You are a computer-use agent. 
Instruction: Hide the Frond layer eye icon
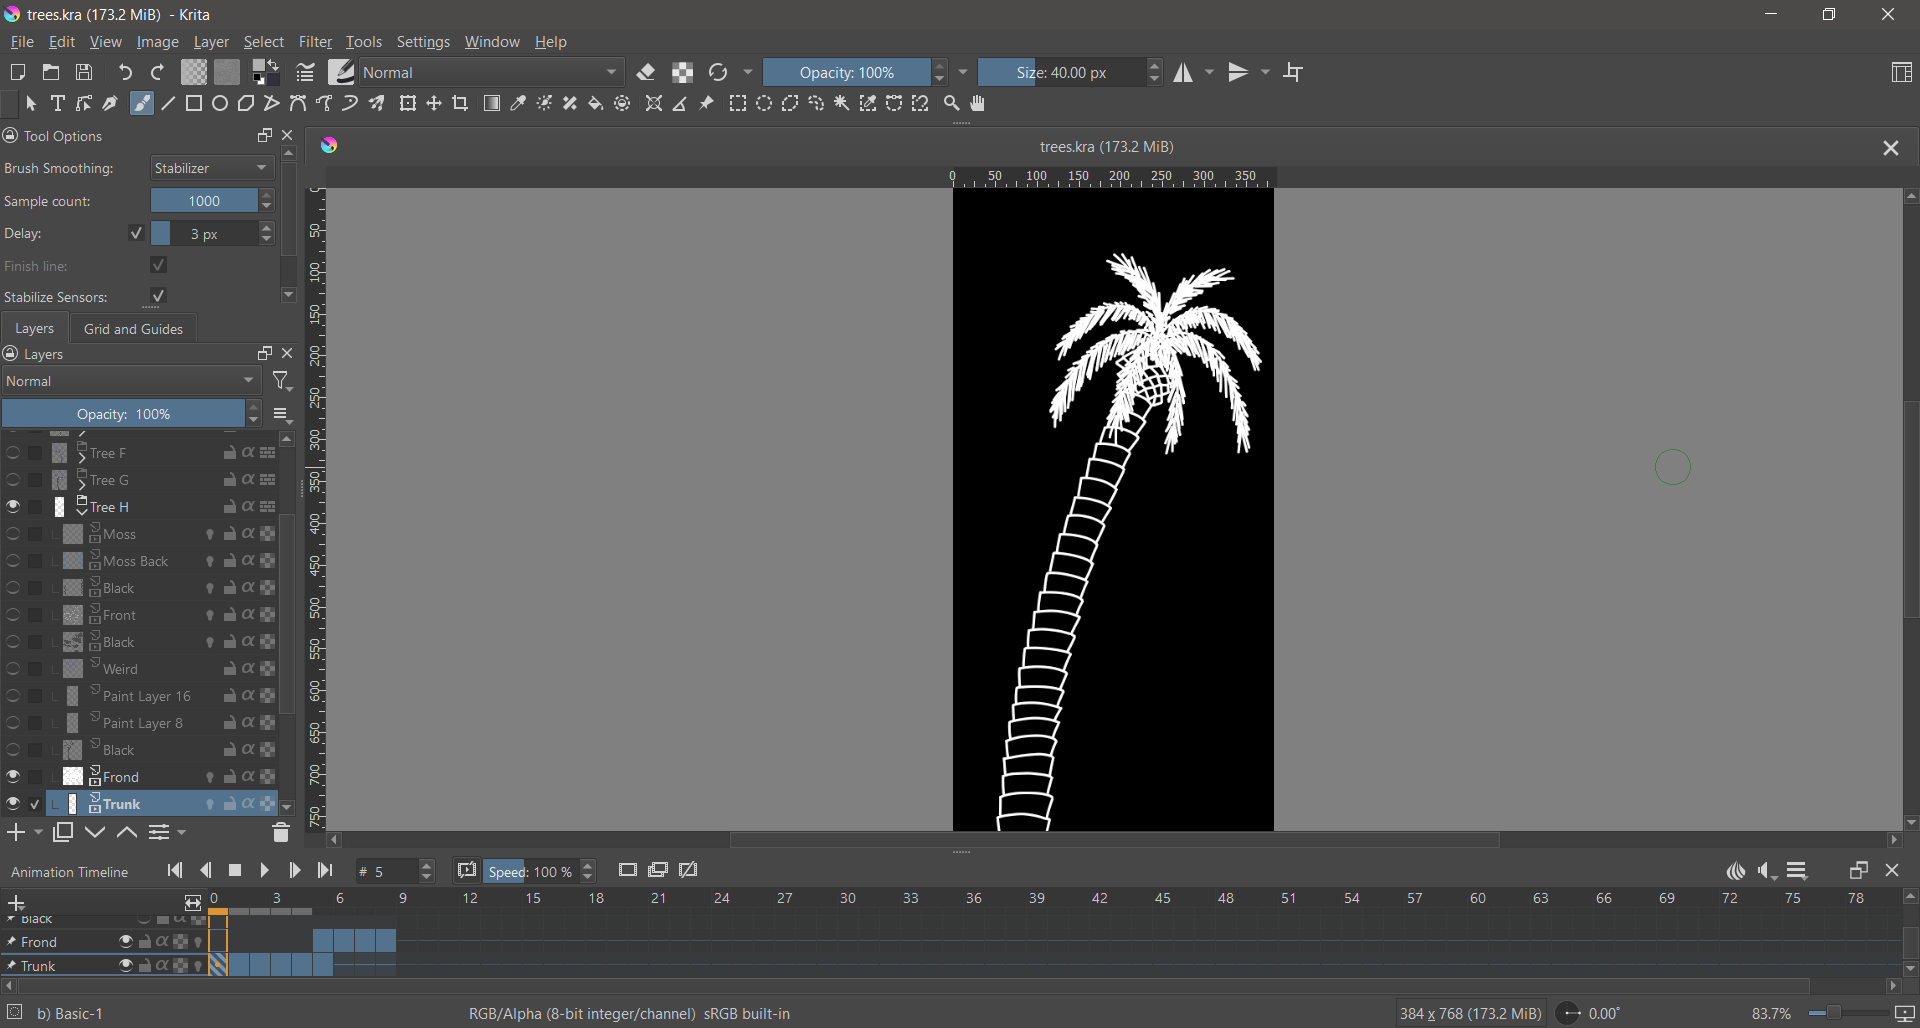[13, 777]
